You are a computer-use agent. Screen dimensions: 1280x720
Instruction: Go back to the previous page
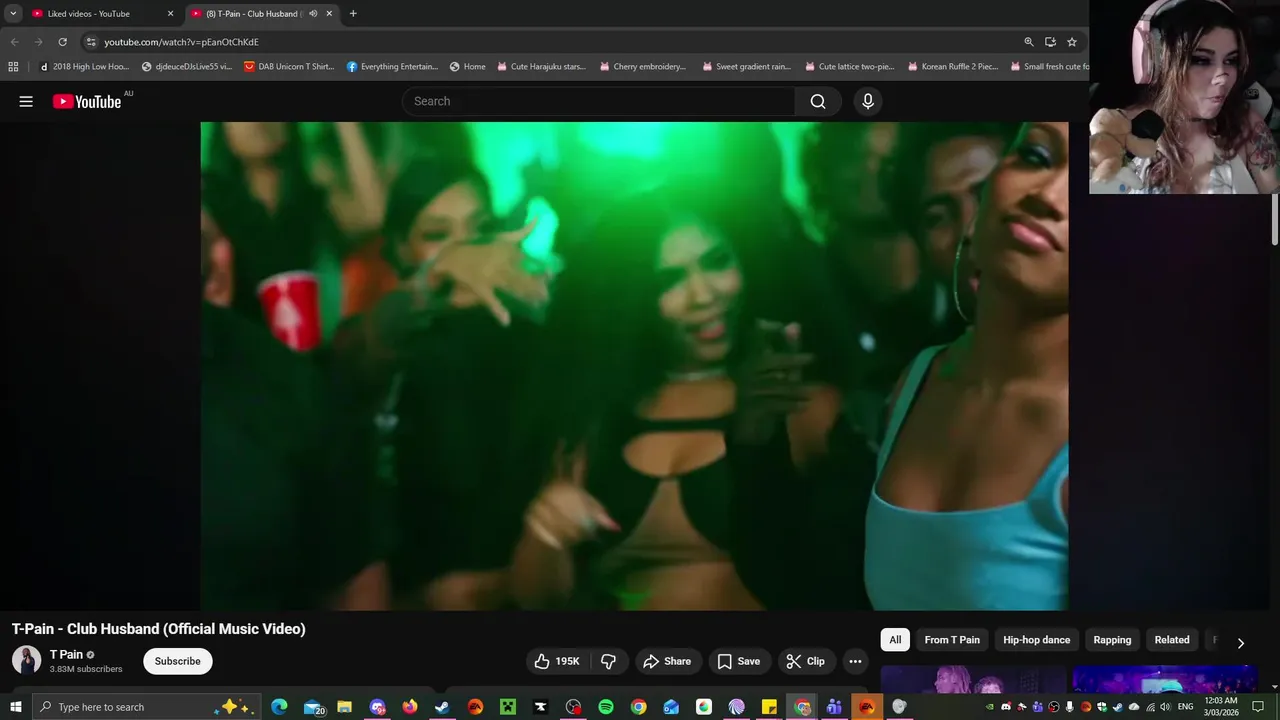[14, 42]
